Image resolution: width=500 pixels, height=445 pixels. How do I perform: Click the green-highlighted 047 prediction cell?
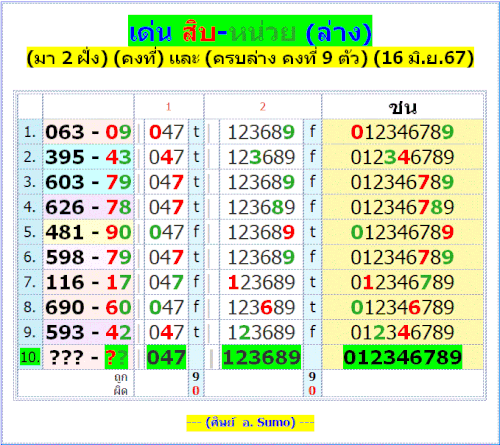click(166, 357)
